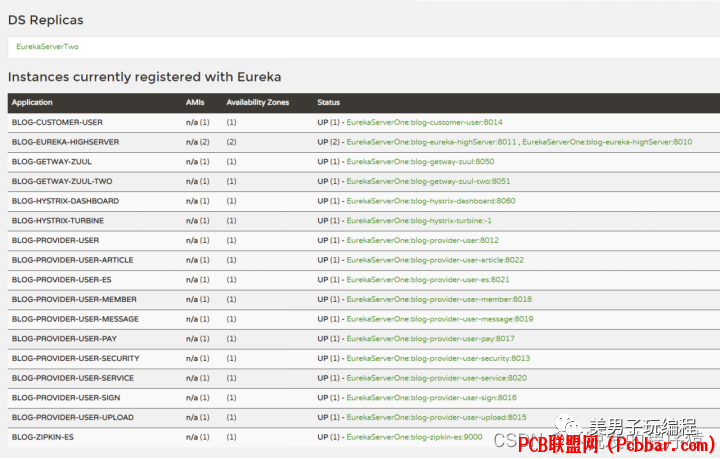Click n/a (1) cell in BLOG-CUSTOMER-USER row
This screenshot has width=720, height=459.
[197, 122]
